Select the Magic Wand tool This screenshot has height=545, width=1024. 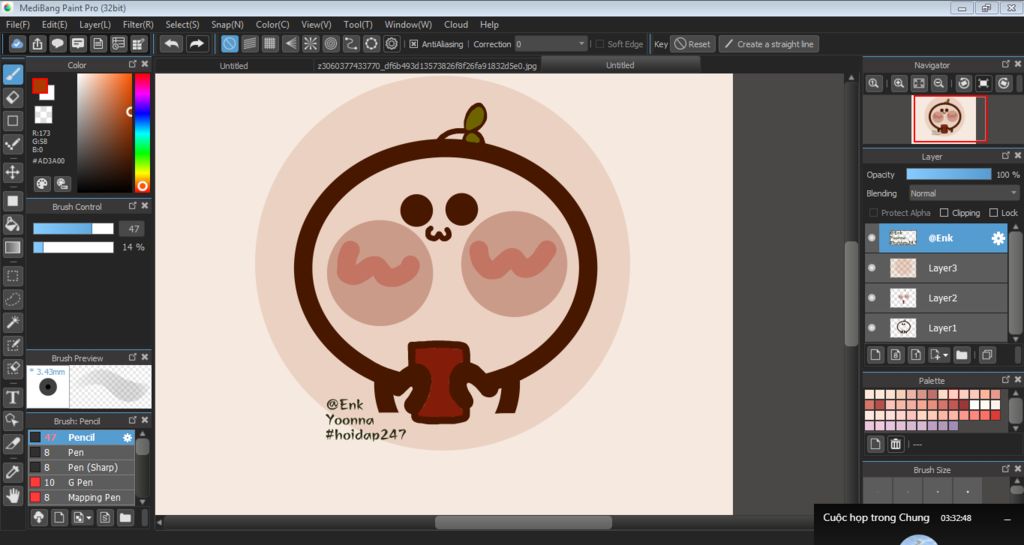[12, 322]
